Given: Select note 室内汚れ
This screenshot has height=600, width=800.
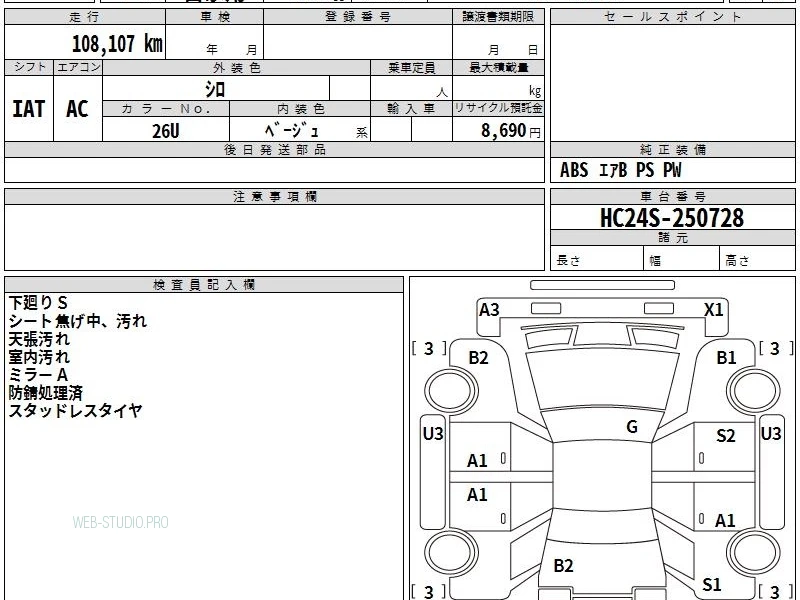Looking at the screenshot, I should [x=39, y=357].
